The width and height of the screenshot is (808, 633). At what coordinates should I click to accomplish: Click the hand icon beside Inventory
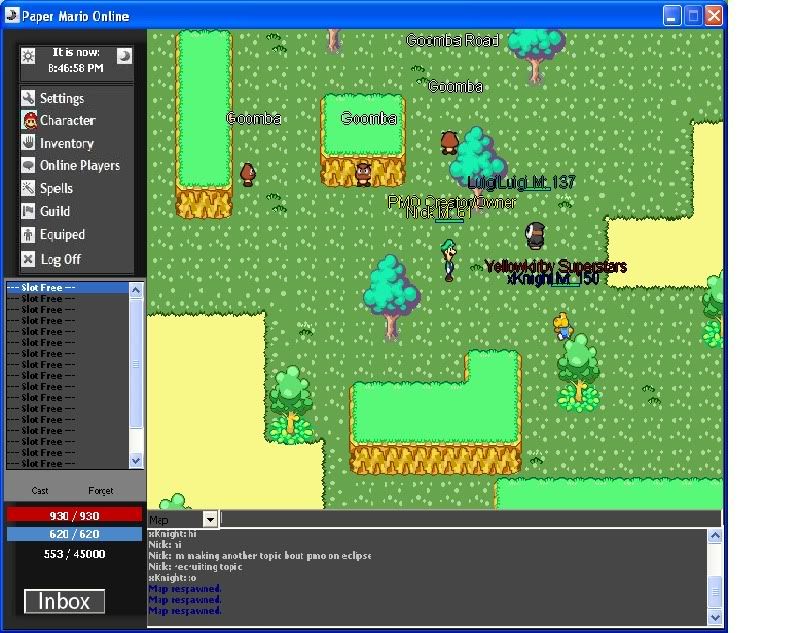[x=28, y=143]
